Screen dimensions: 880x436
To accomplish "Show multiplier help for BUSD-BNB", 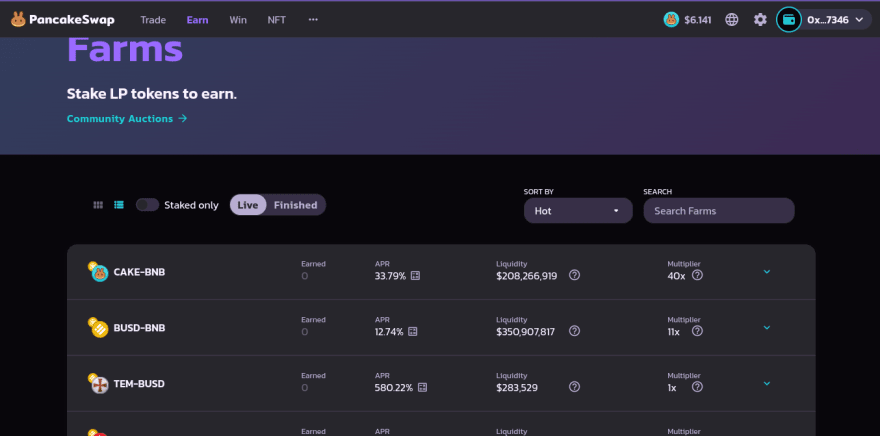I will [x=697, y=331].
